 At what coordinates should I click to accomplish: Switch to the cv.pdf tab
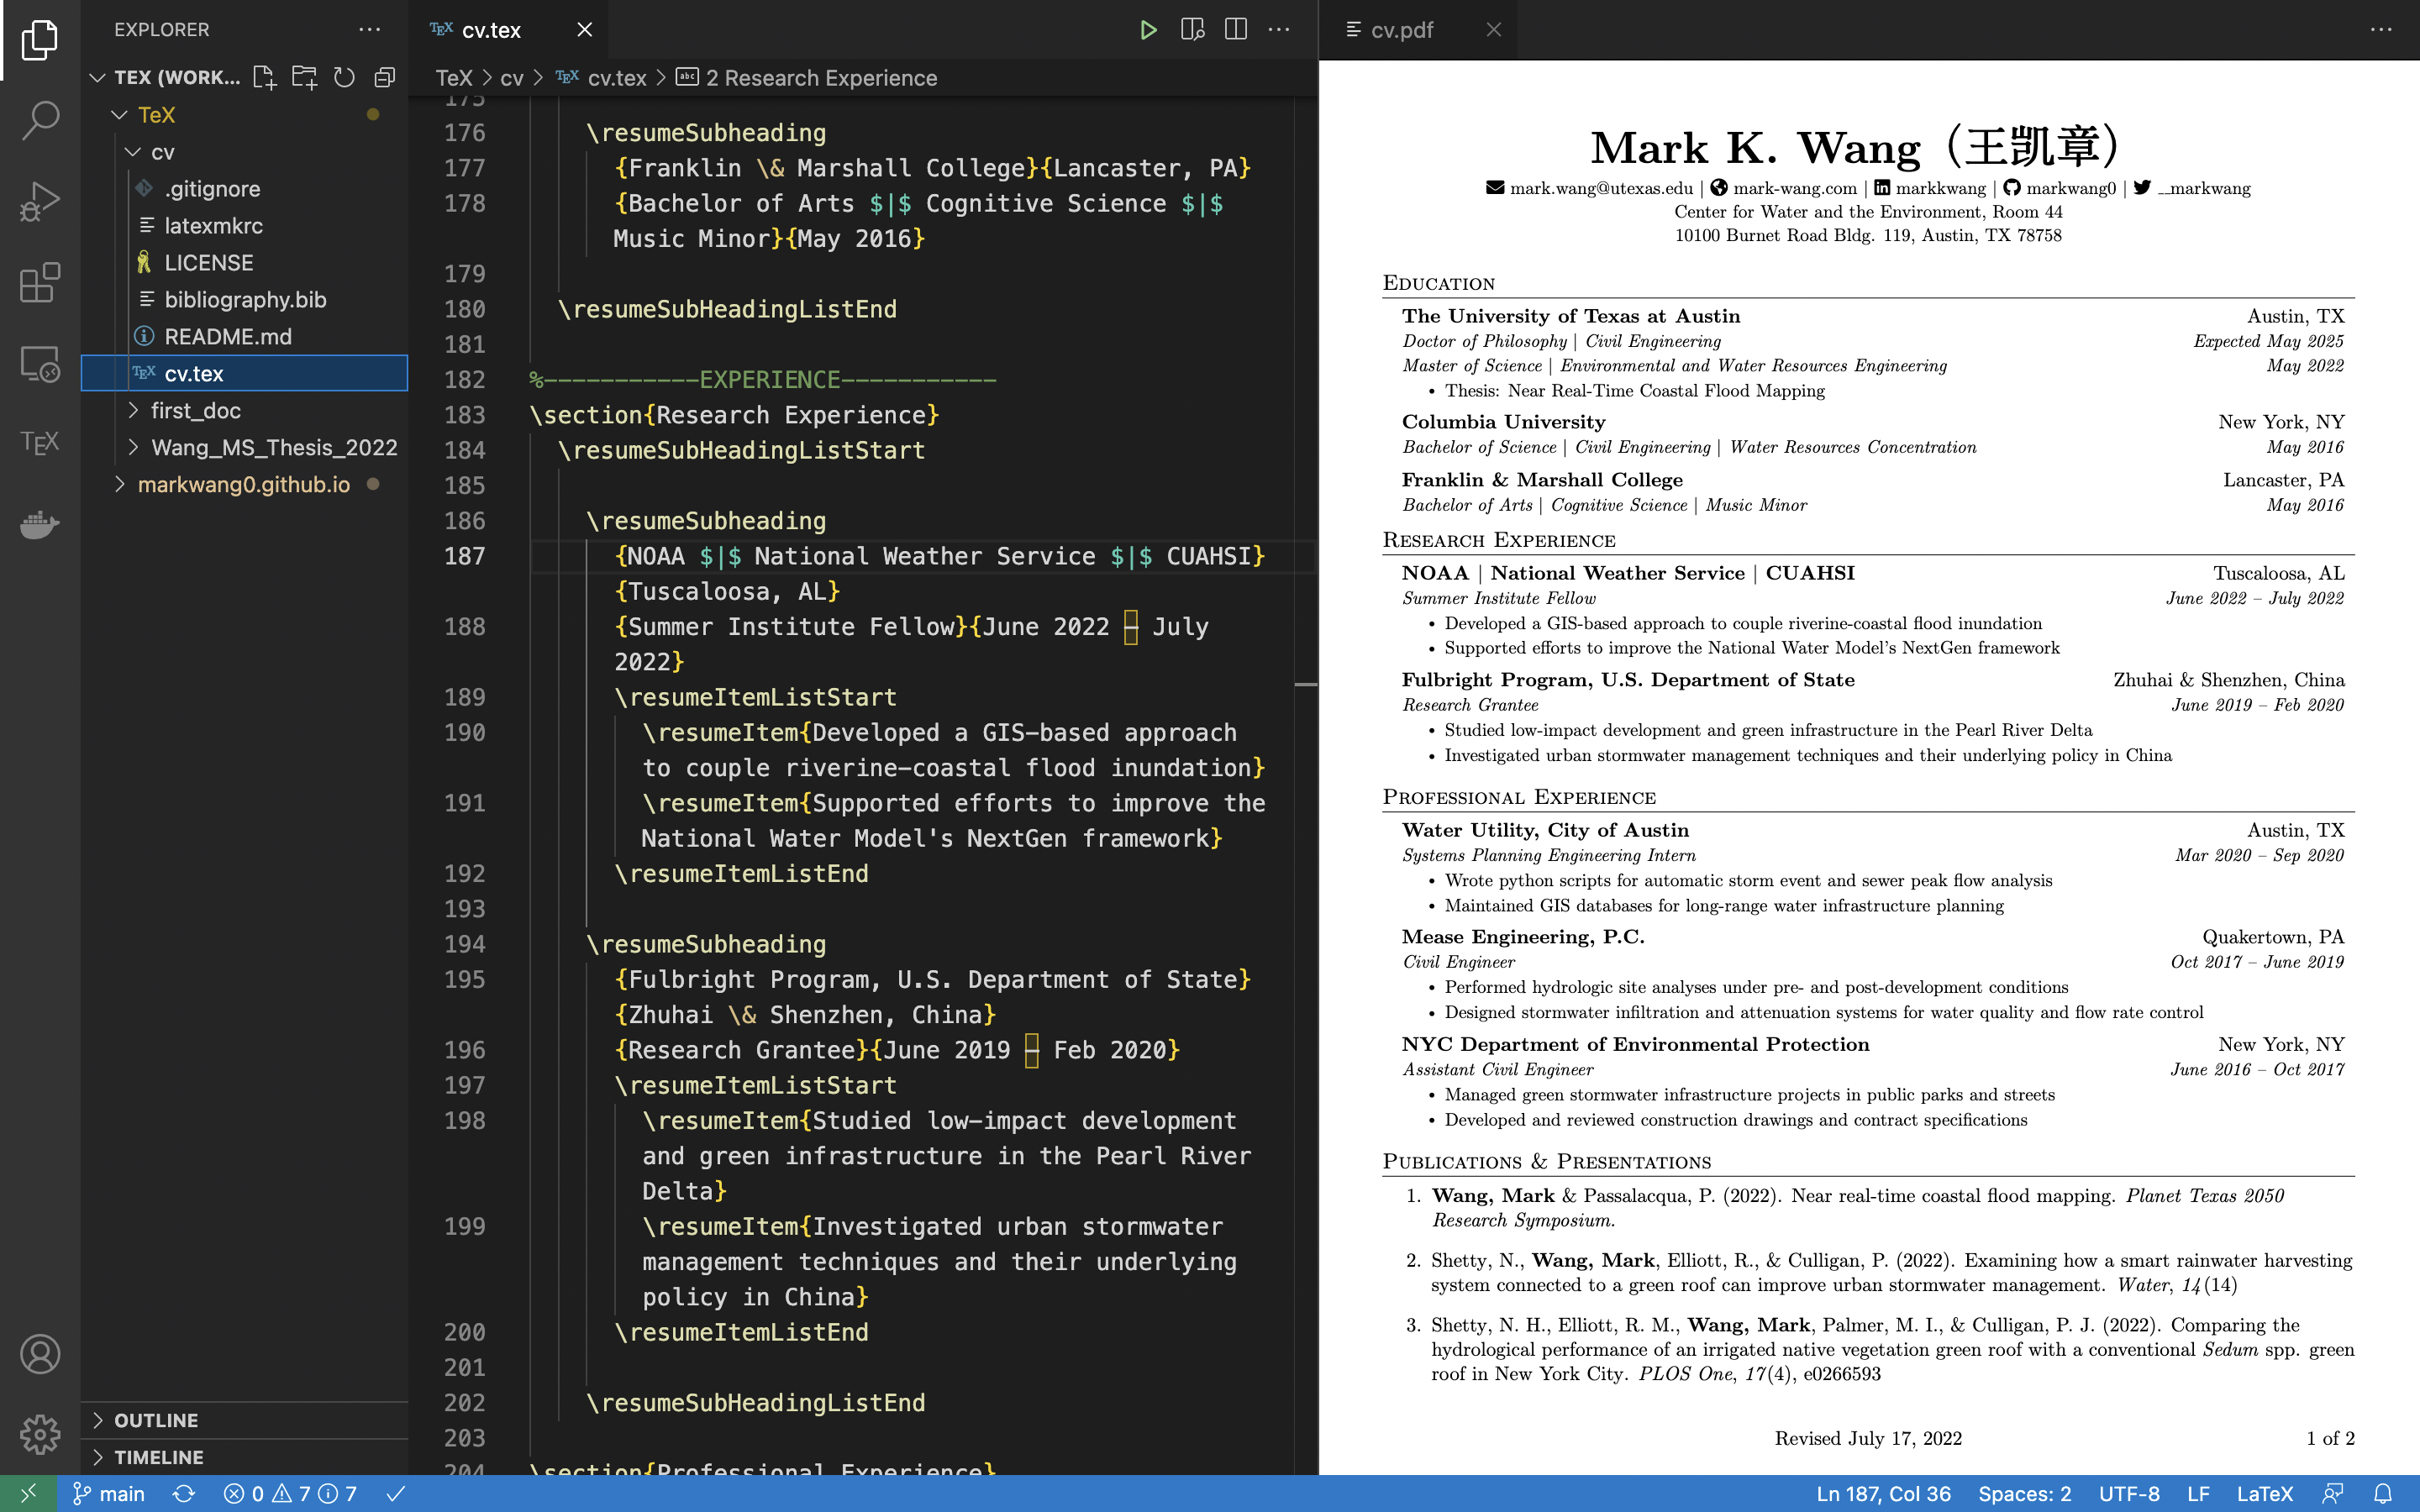click(1400, 30)
